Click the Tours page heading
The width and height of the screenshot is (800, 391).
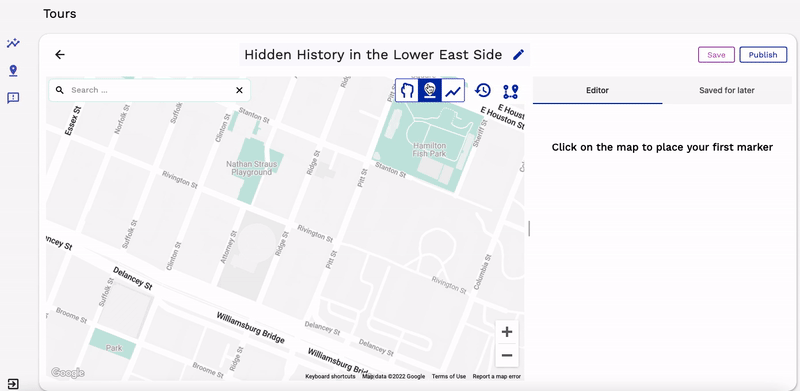pyautogui.click(x=60, y=14)
